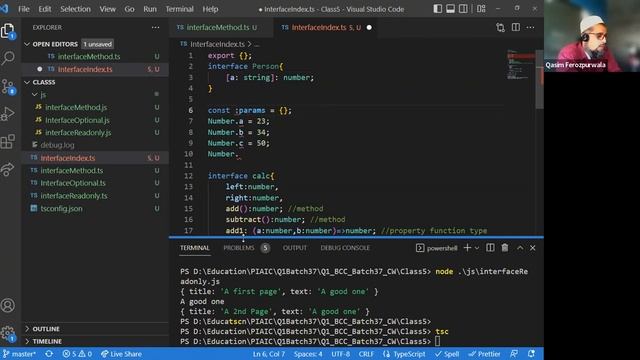Open the Go menu

click(x=129, y=9)
